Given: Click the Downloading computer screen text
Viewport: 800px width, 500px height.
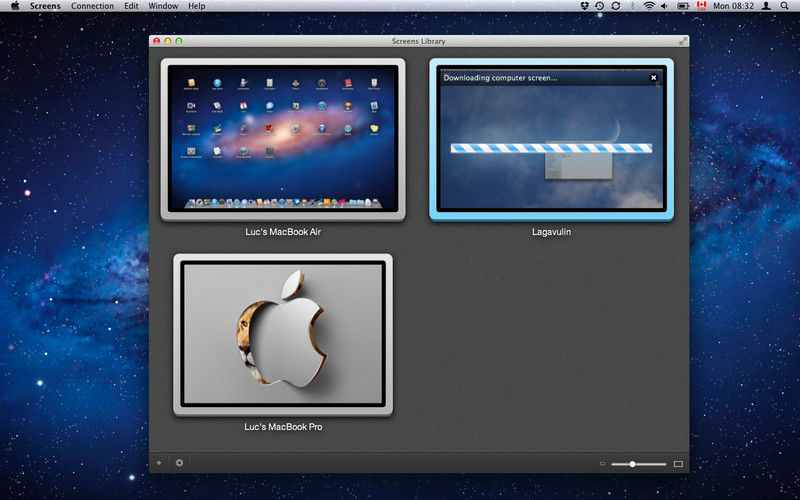Looking at the screenshot, I should [x=501, y=78].
